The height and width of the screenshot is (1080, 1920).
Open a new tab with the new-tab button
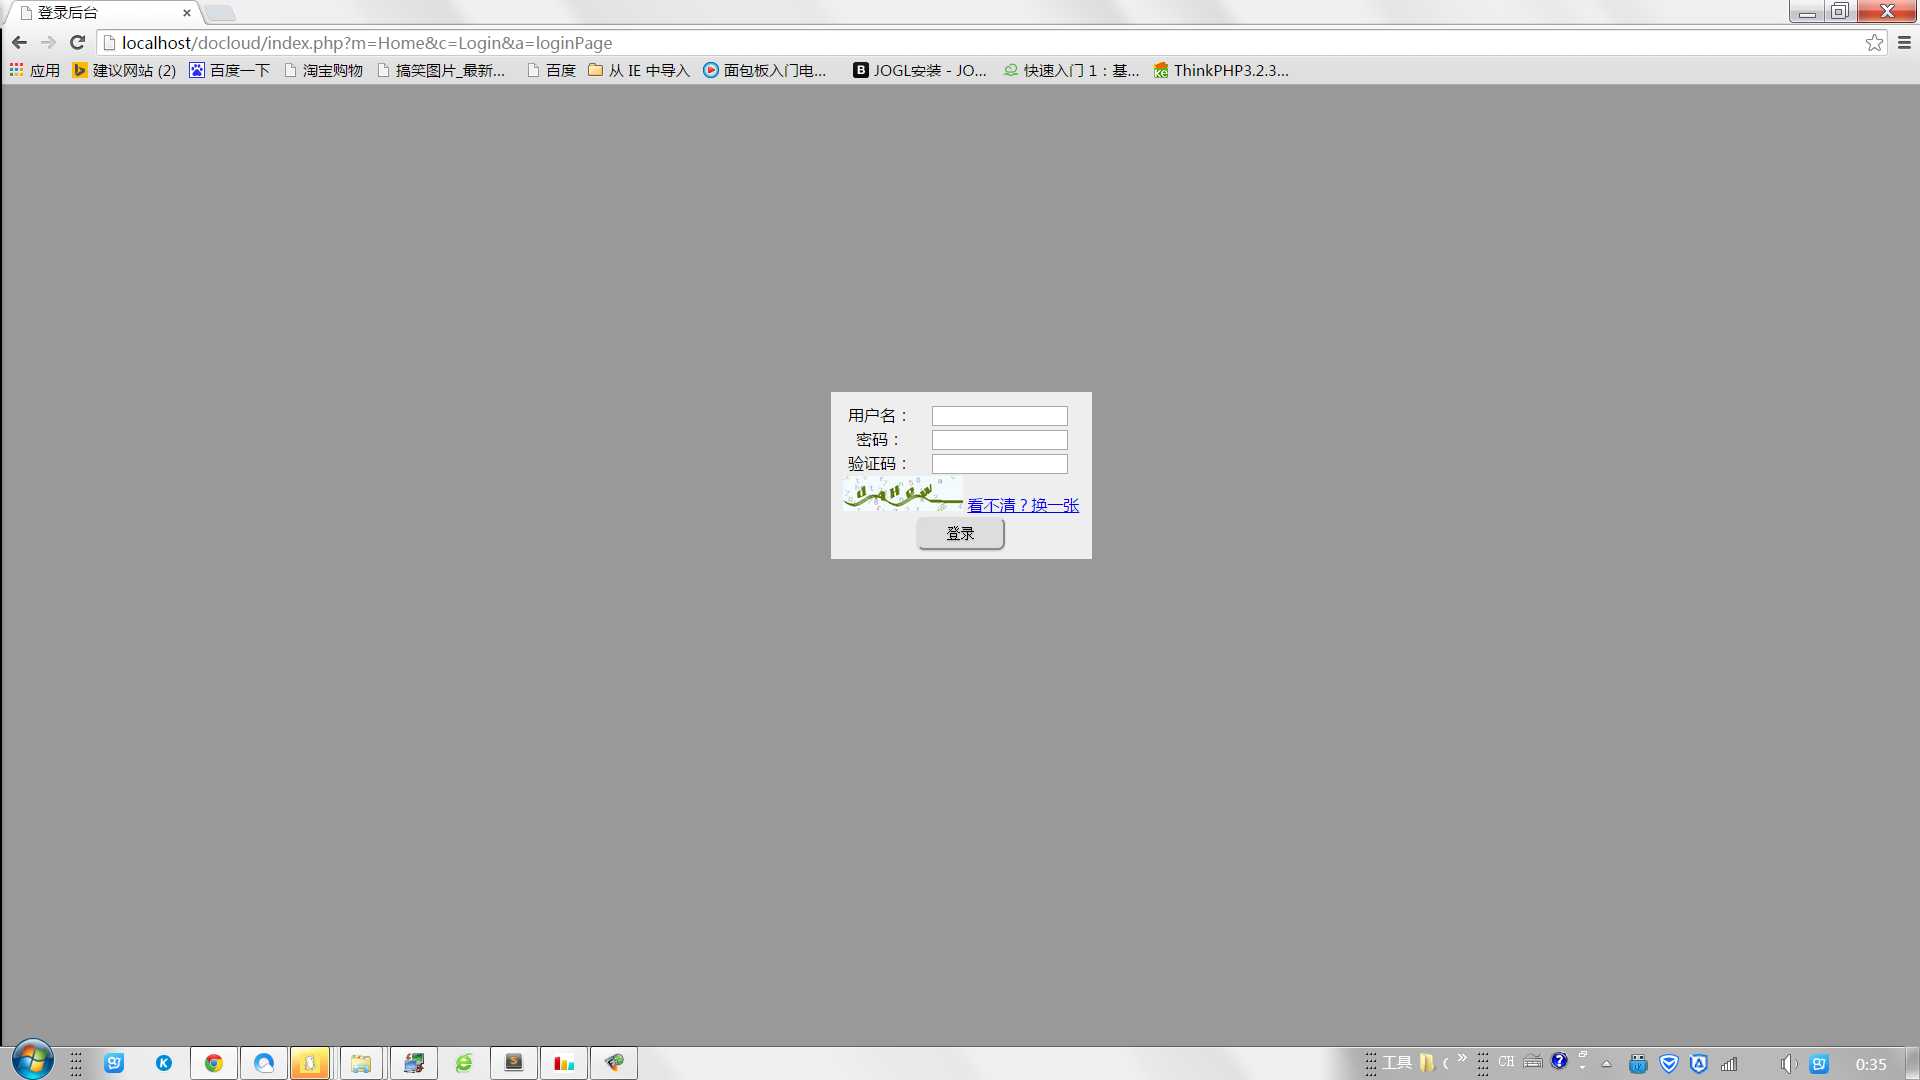pos(220,13)
